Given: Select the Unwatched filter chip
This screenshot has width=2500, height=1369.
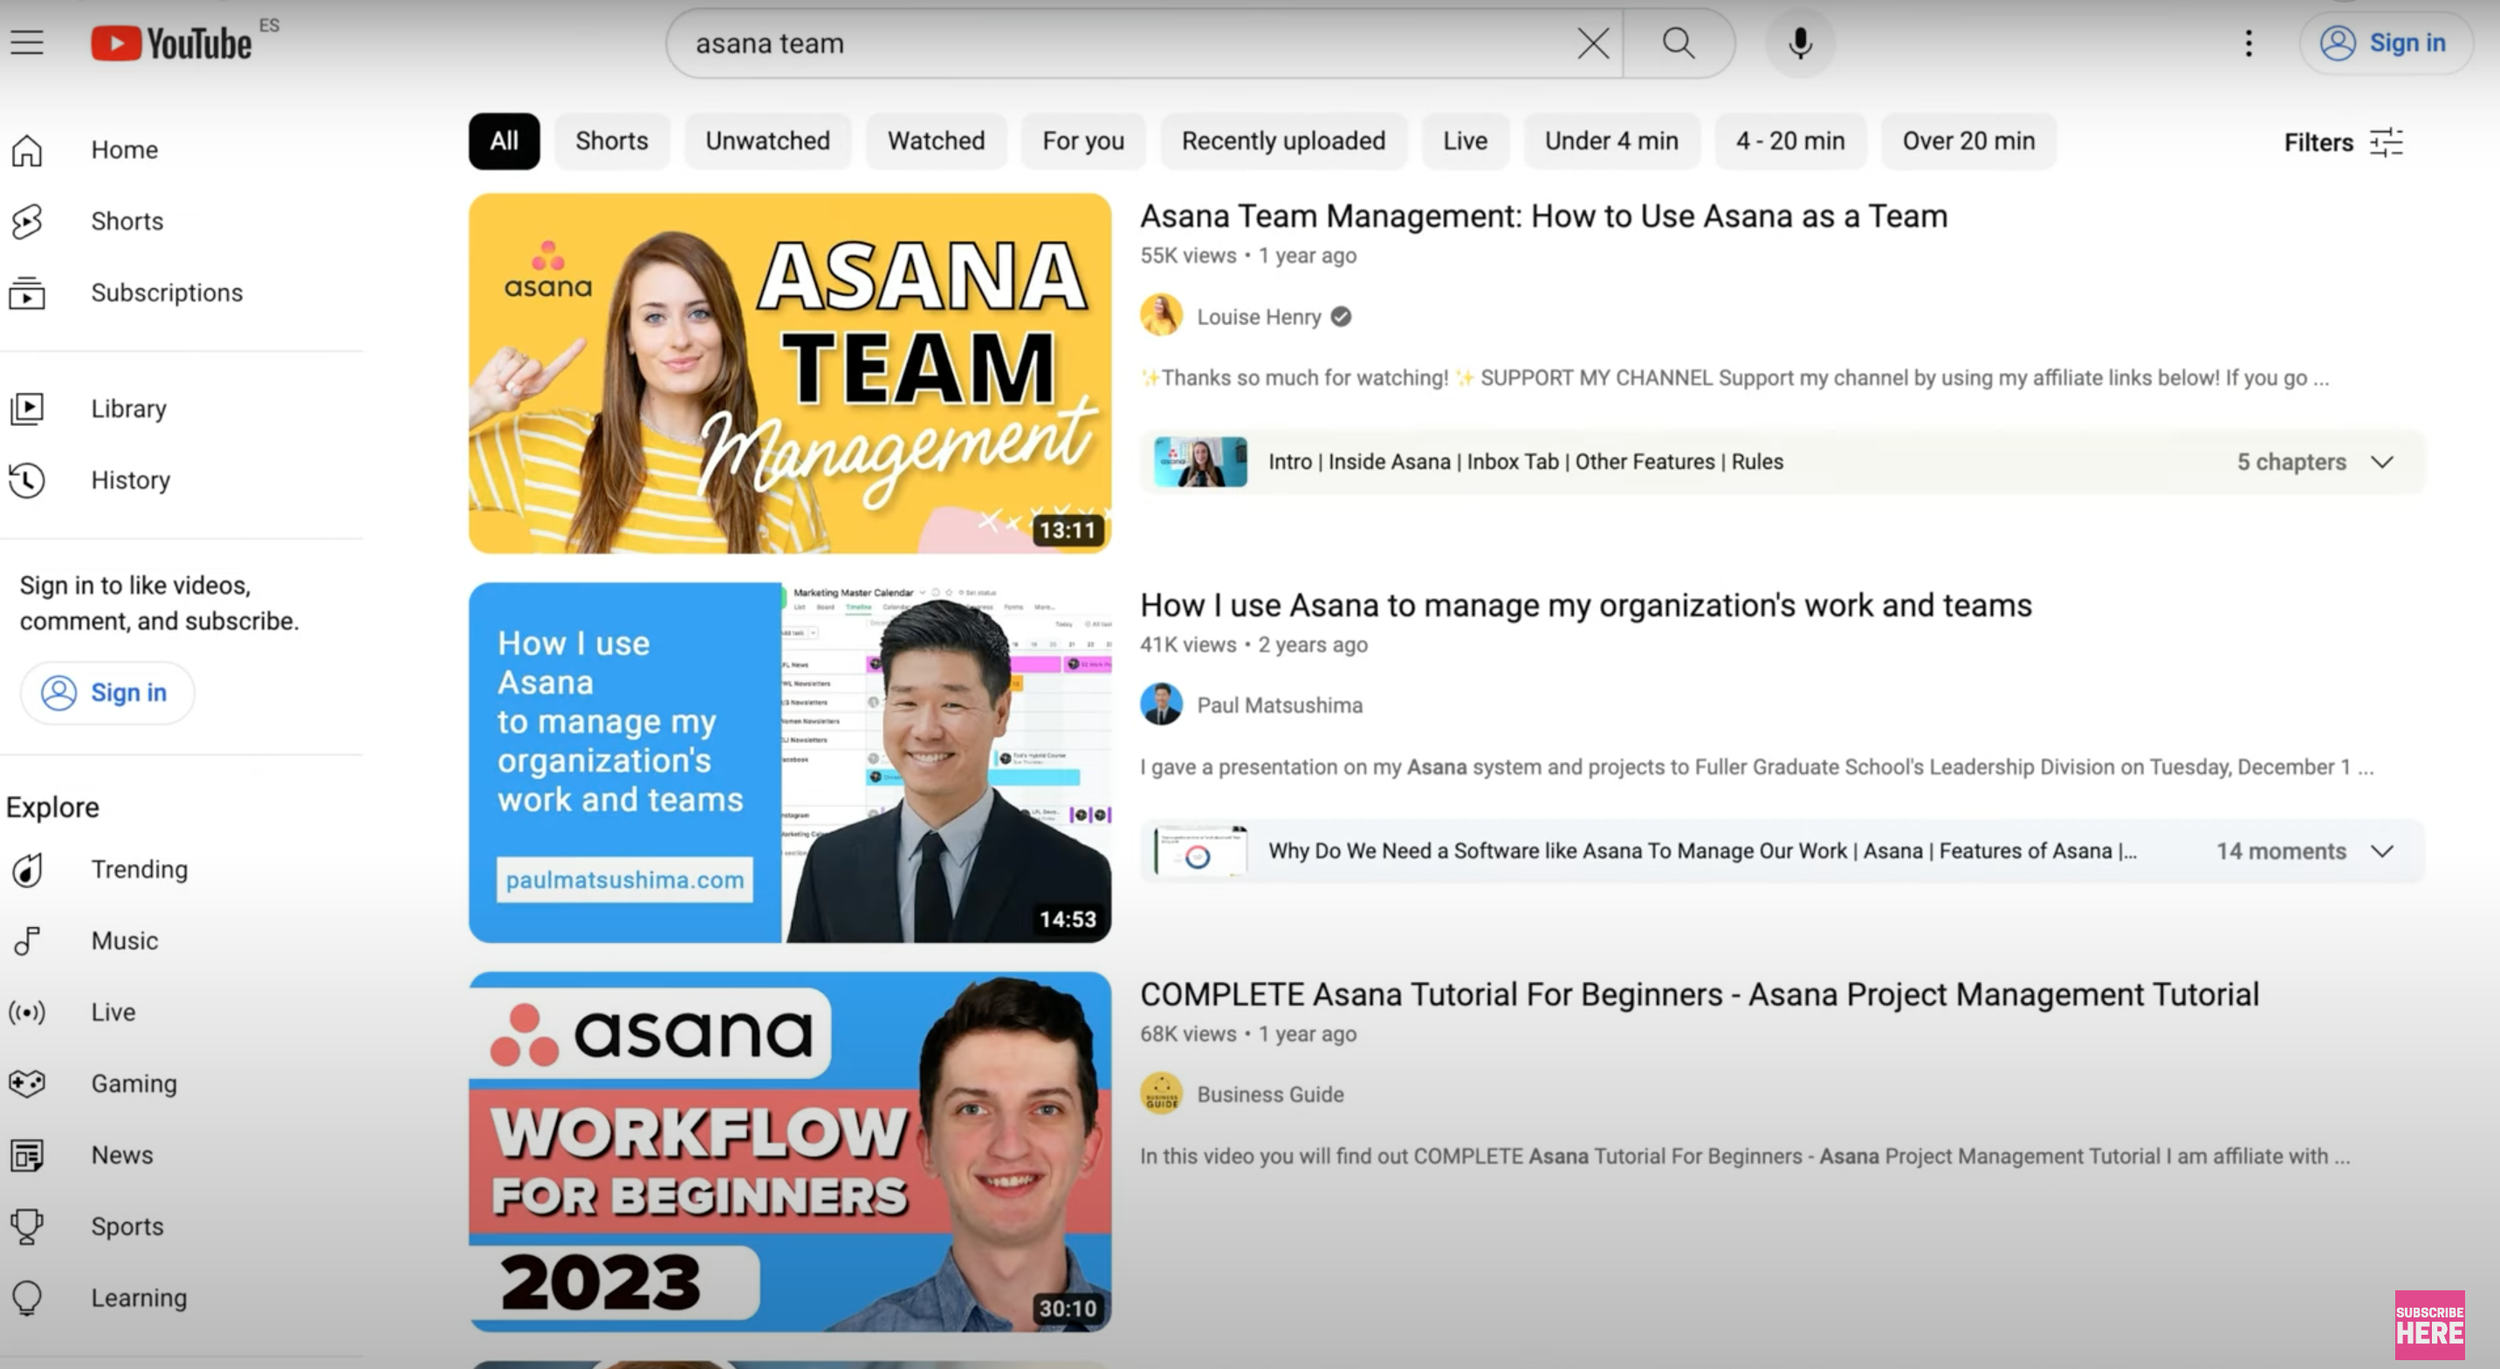Looking at the screenshot, I should [767, 141].
